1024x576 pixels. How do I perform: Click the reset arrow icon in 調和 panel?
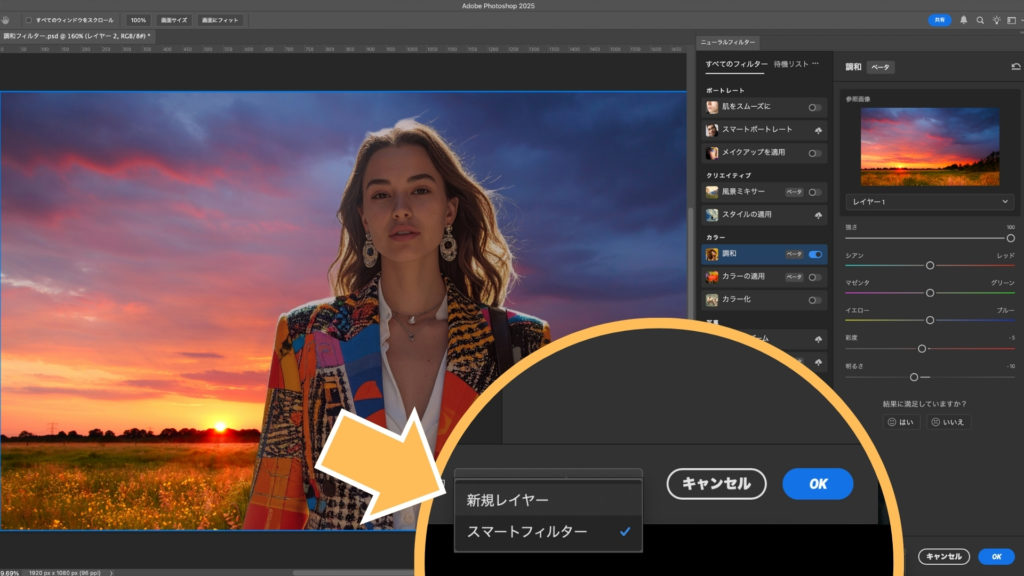(1016, 67)
